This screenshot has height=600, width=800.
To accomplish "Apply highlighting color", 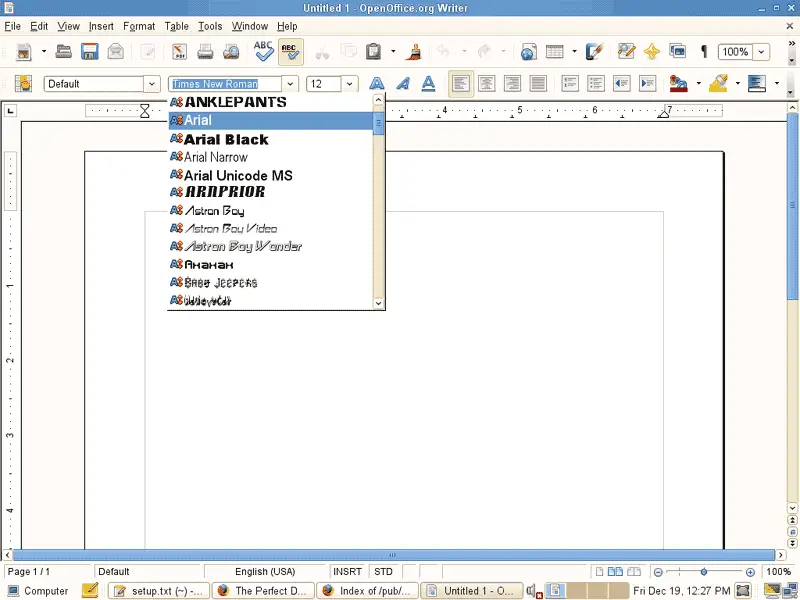I will click(x=718, y=84).
